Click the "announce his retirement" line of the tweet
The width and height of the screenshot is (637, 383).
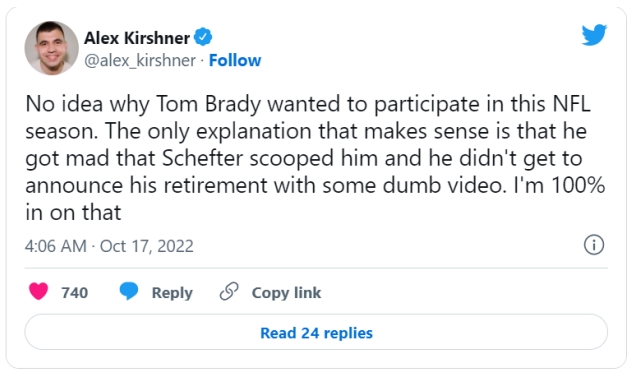click(315, 185)
